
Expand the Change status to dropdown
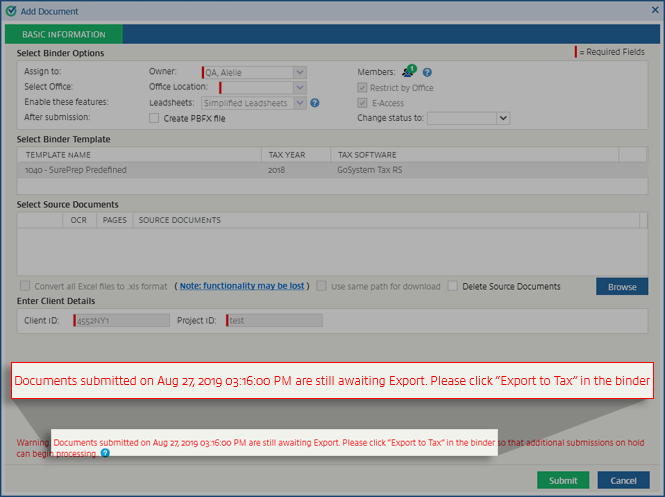pyautogui.click(x=503, y=118)
